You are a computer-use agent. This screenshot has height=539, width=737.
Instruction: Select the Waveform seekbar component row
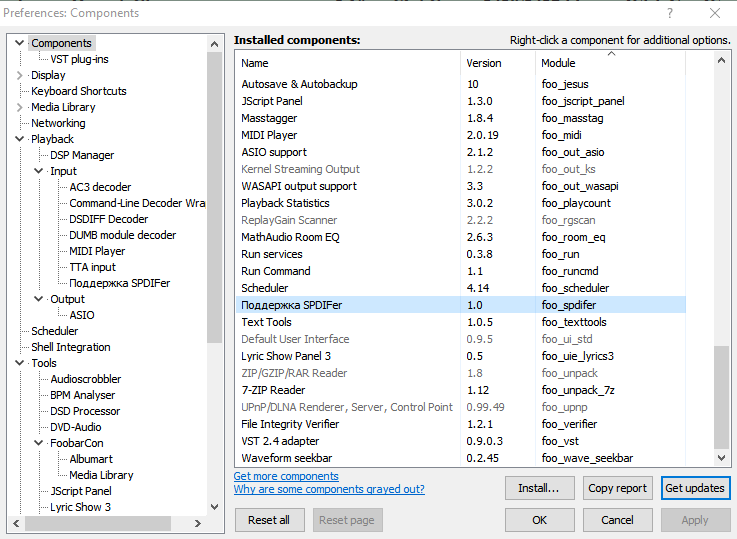(x=287, y=458)
